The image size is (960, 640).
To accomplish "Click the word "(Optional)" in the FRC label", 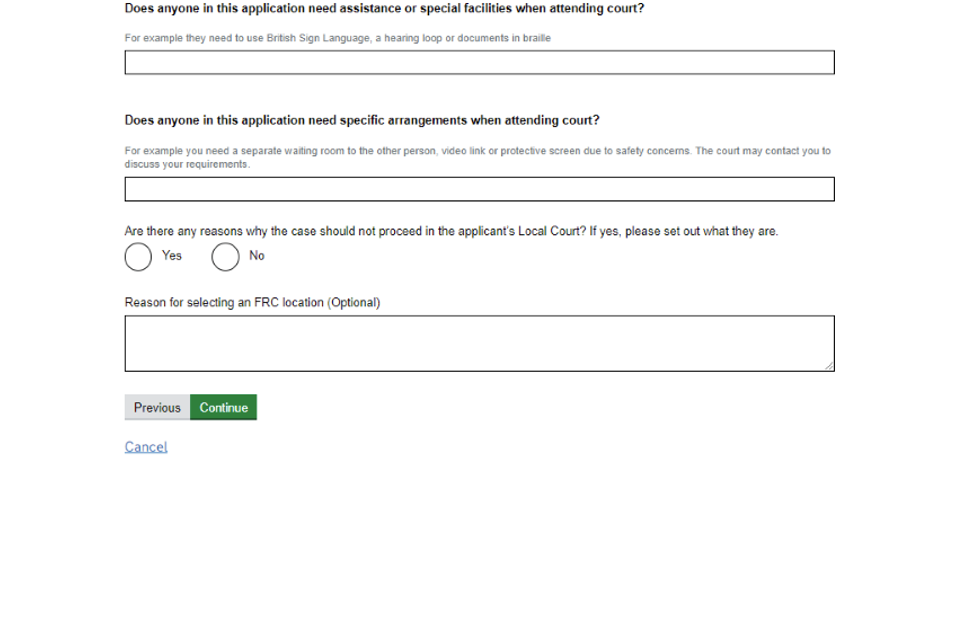I will point(354,302).
